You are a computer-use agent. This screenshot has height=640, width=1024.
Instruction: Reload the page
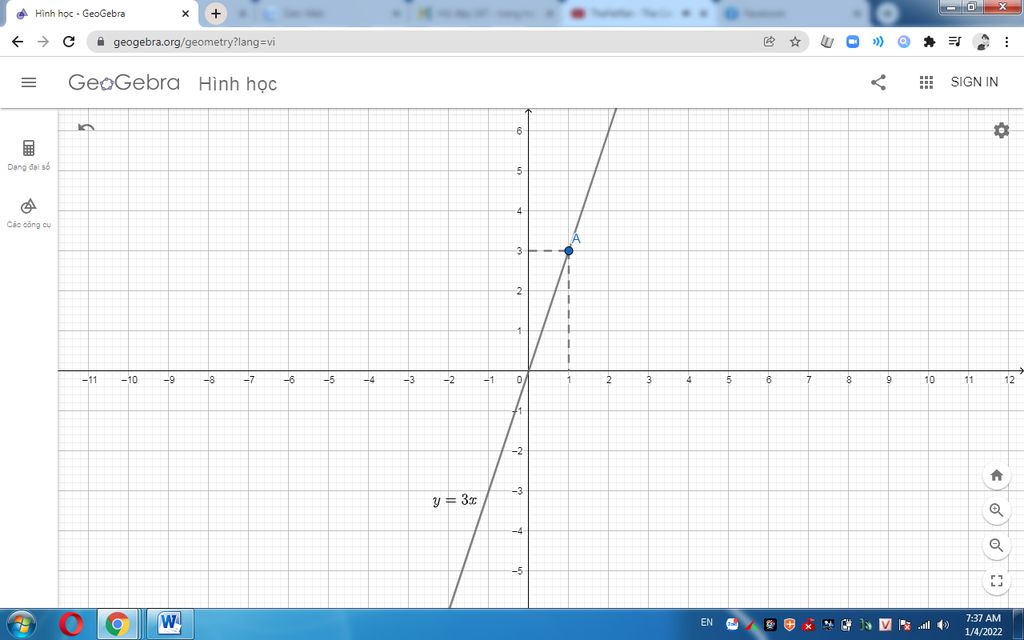69,42
